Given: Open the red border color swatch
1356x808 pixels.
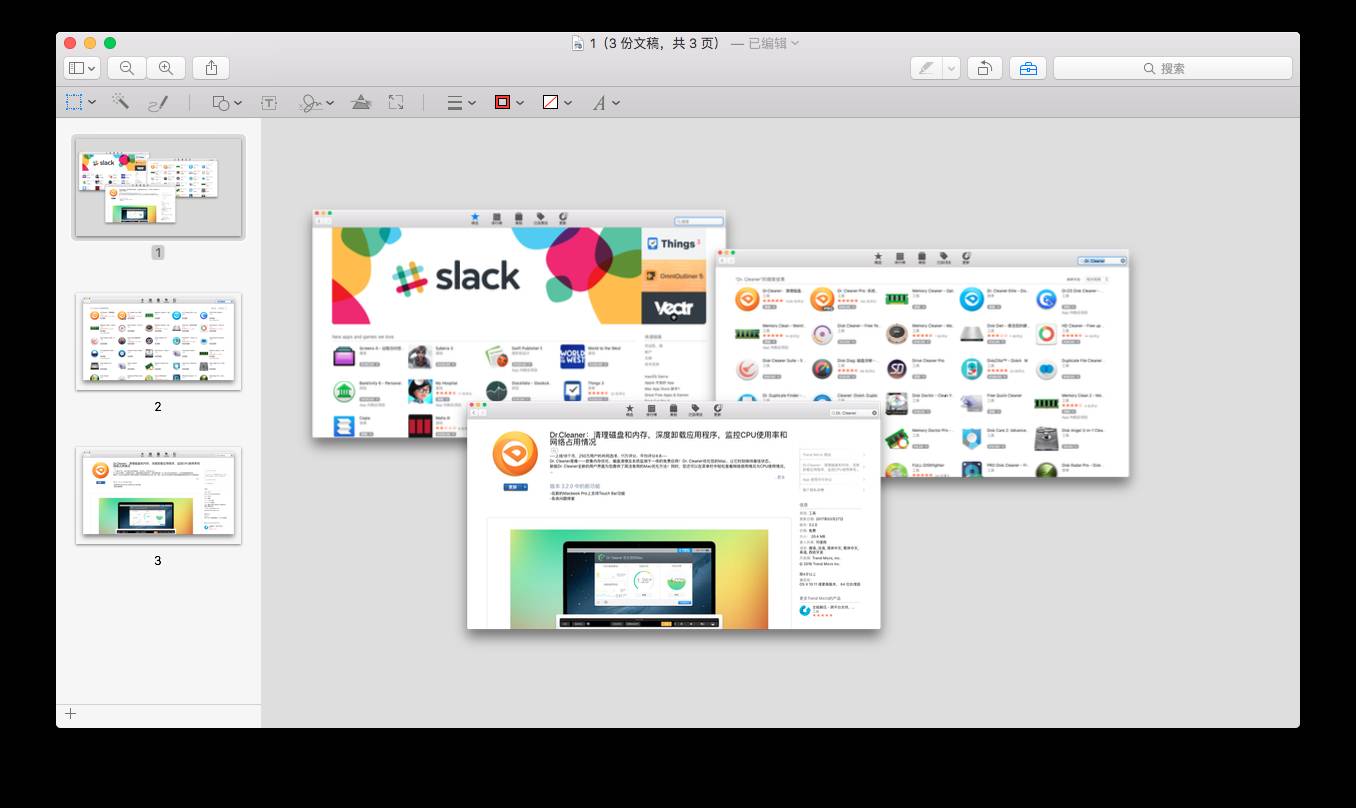Looking at the screenshot, I should coord(508,102).
